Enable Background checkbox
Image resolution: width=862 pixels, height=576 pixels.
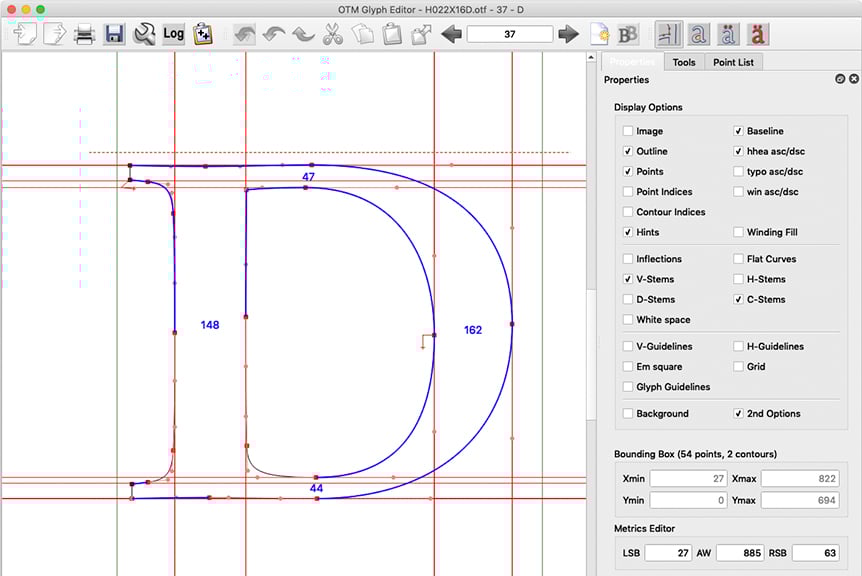[628, 413]
